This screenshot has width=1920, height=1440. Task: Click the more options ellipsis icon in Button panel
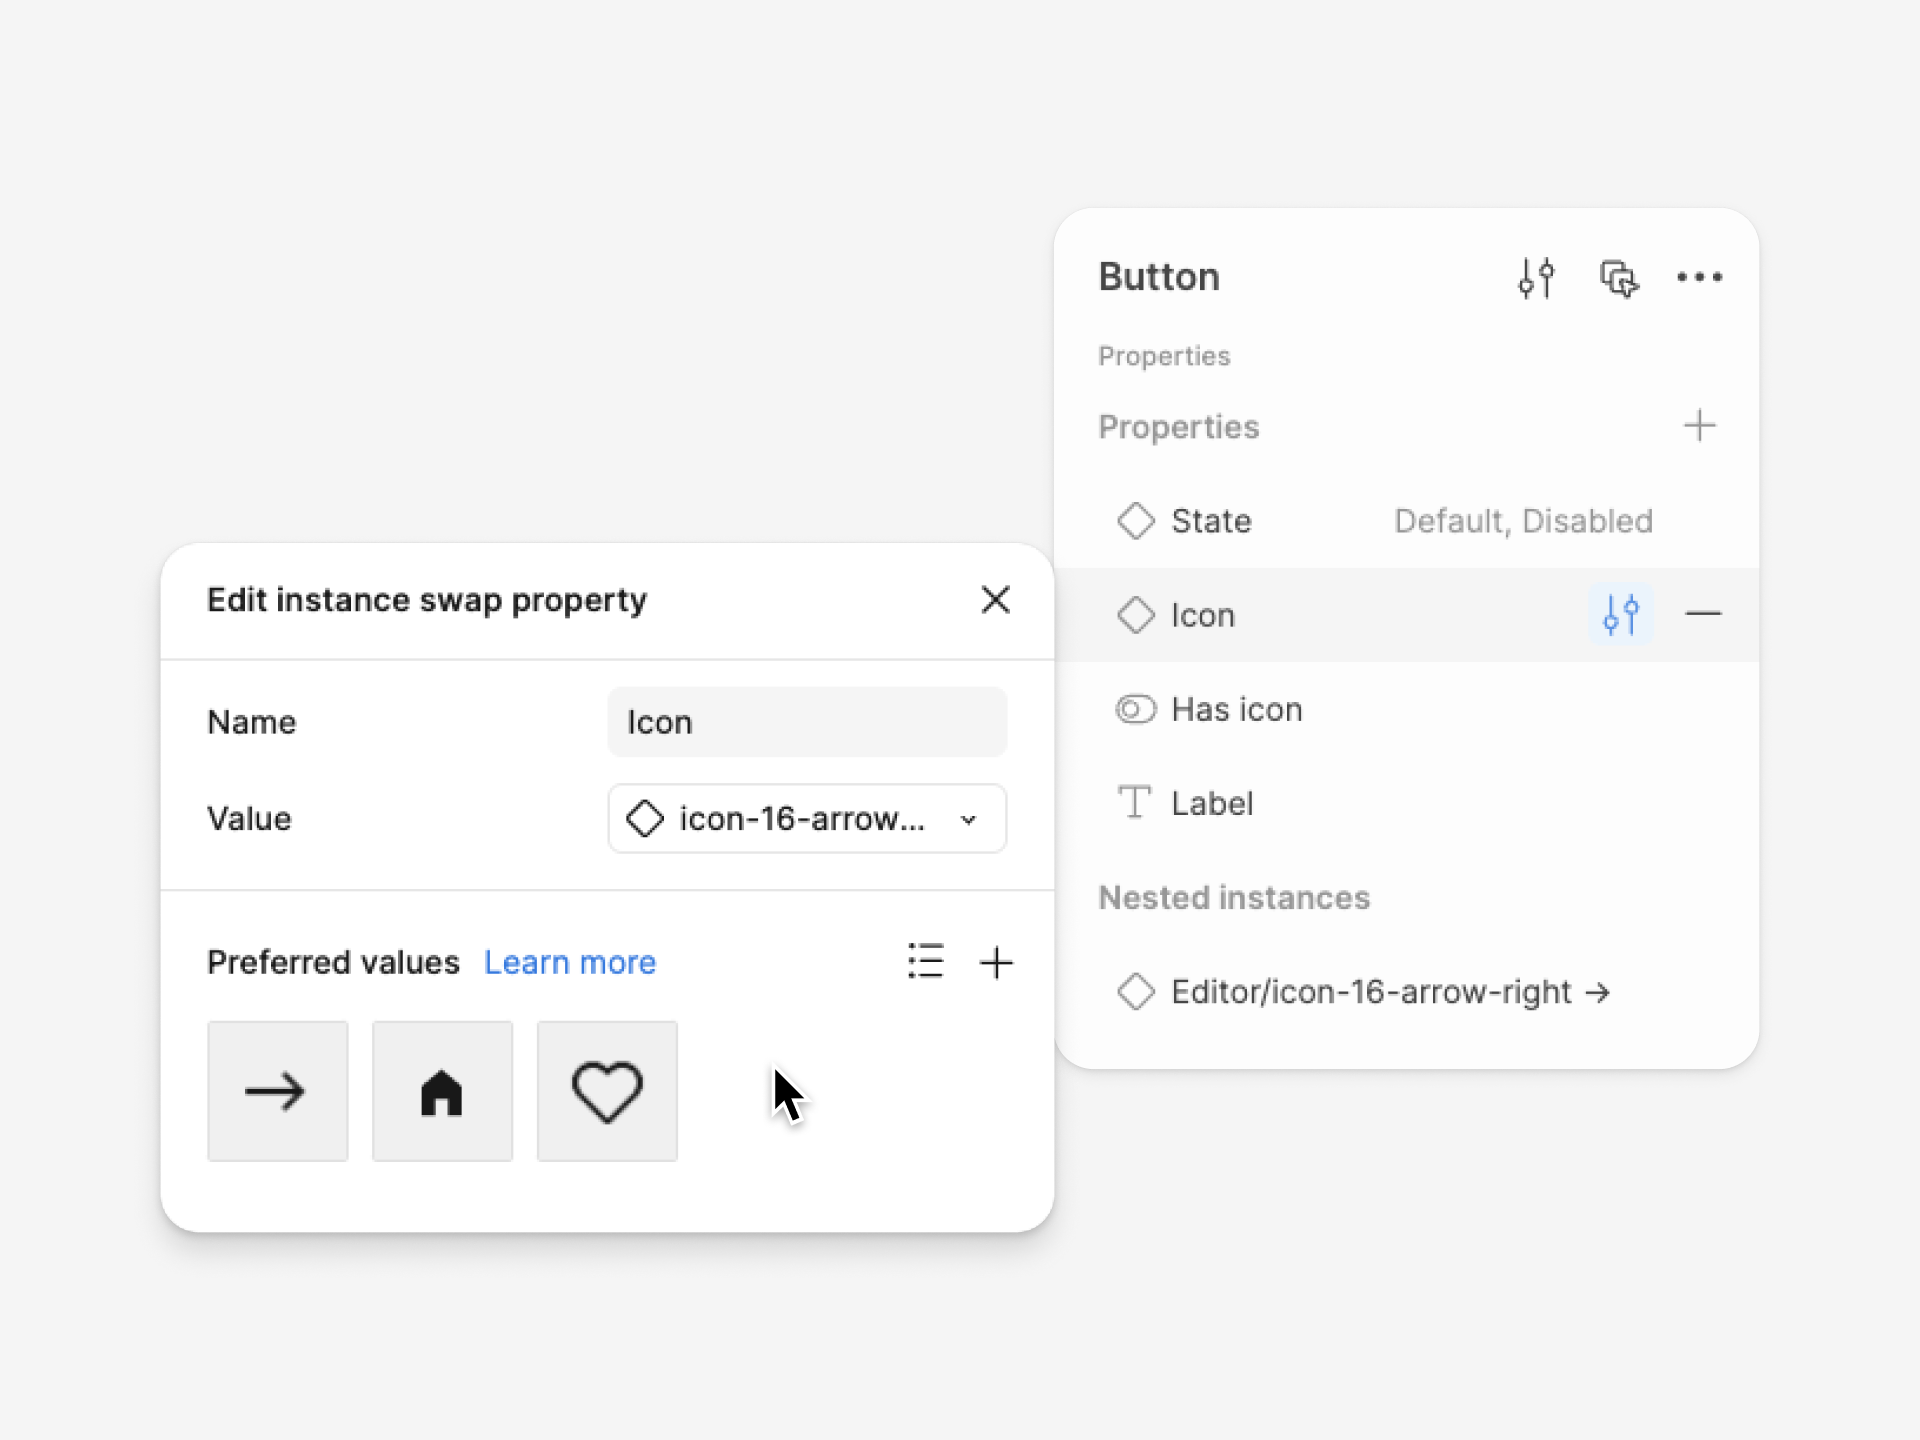[x=1699, y=277]
